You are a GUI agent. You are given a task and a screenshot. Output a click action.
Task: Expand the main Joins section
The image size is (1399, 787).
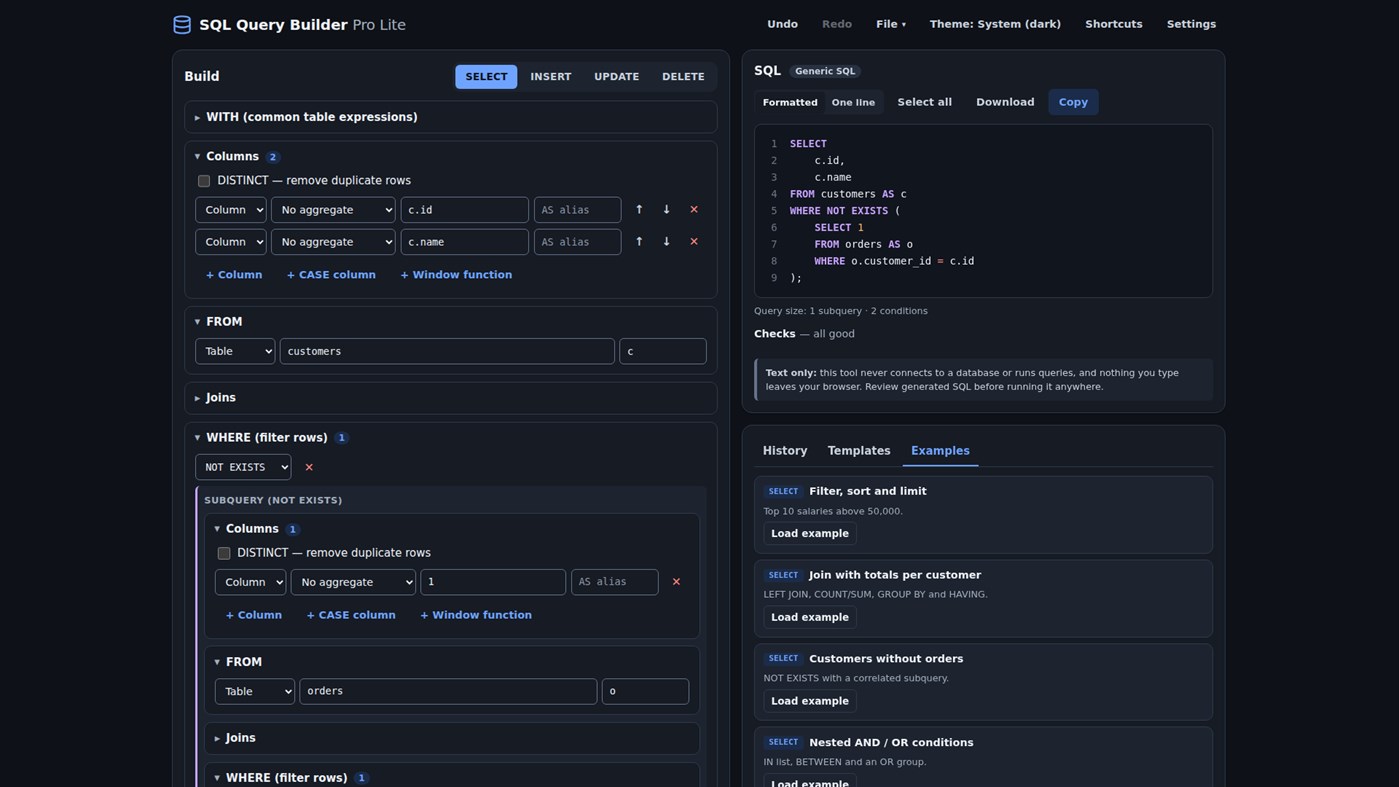coord(451,398)
